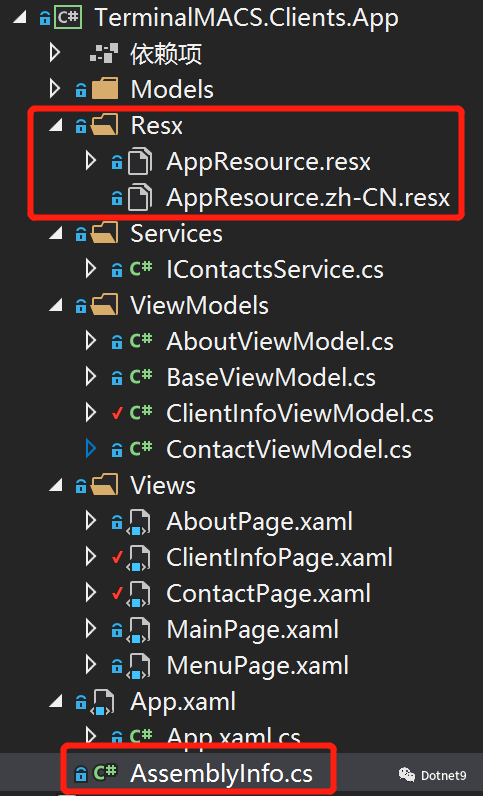This screenshot has width=483, height=796.
Task: Expand AboutPage.xaml node
Action: coord(91,521)
